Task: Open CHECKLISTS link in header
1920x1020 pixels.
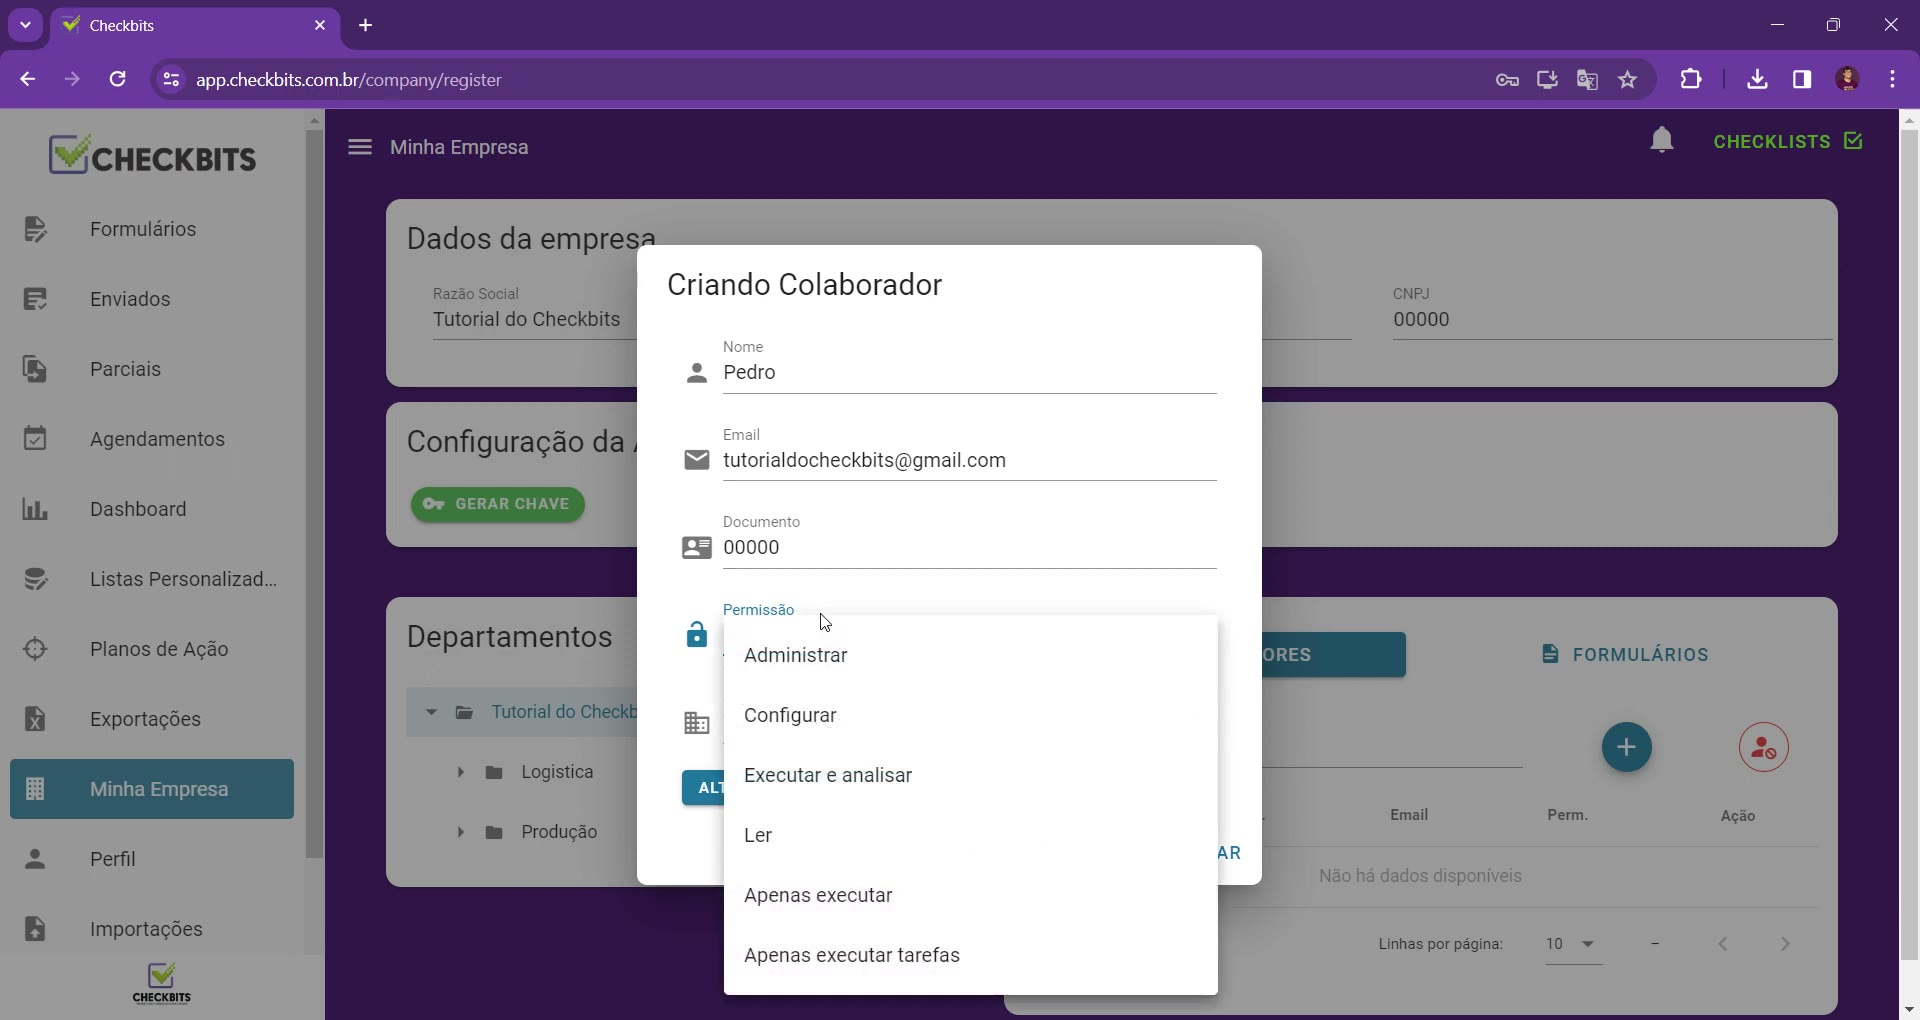Action: point(1788,141)
